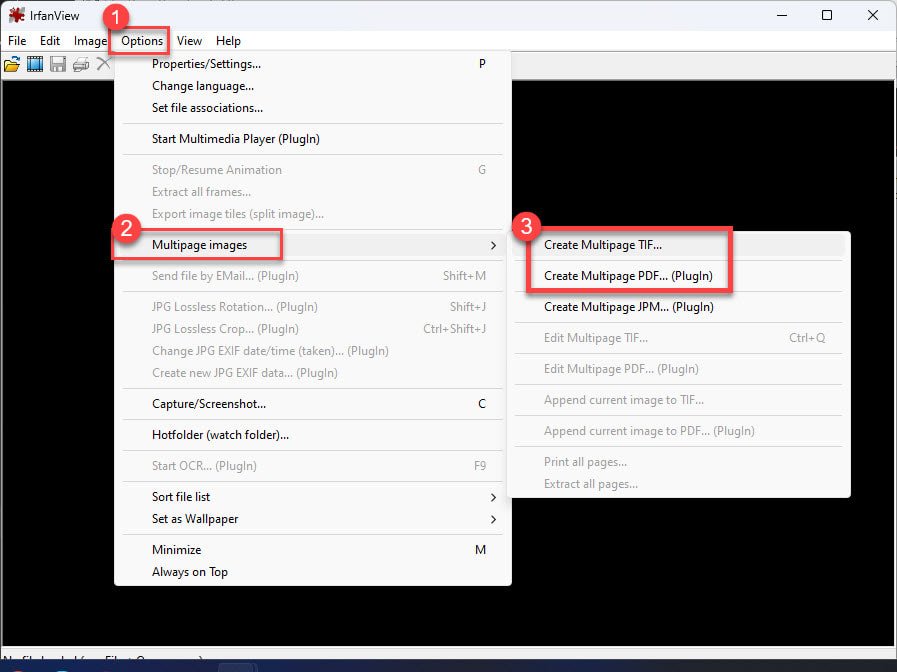Click the Print toolbar icon
The image size is (897, 672).
tap(81, 64)
